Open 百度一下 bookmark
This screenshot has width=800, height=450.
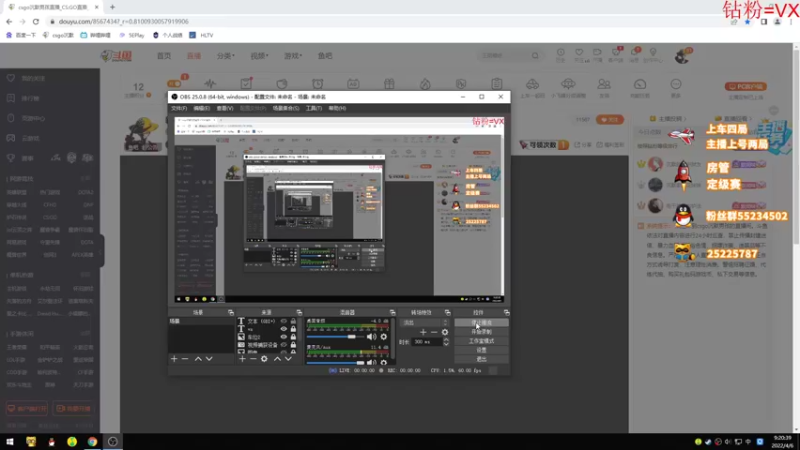(21, 35)
